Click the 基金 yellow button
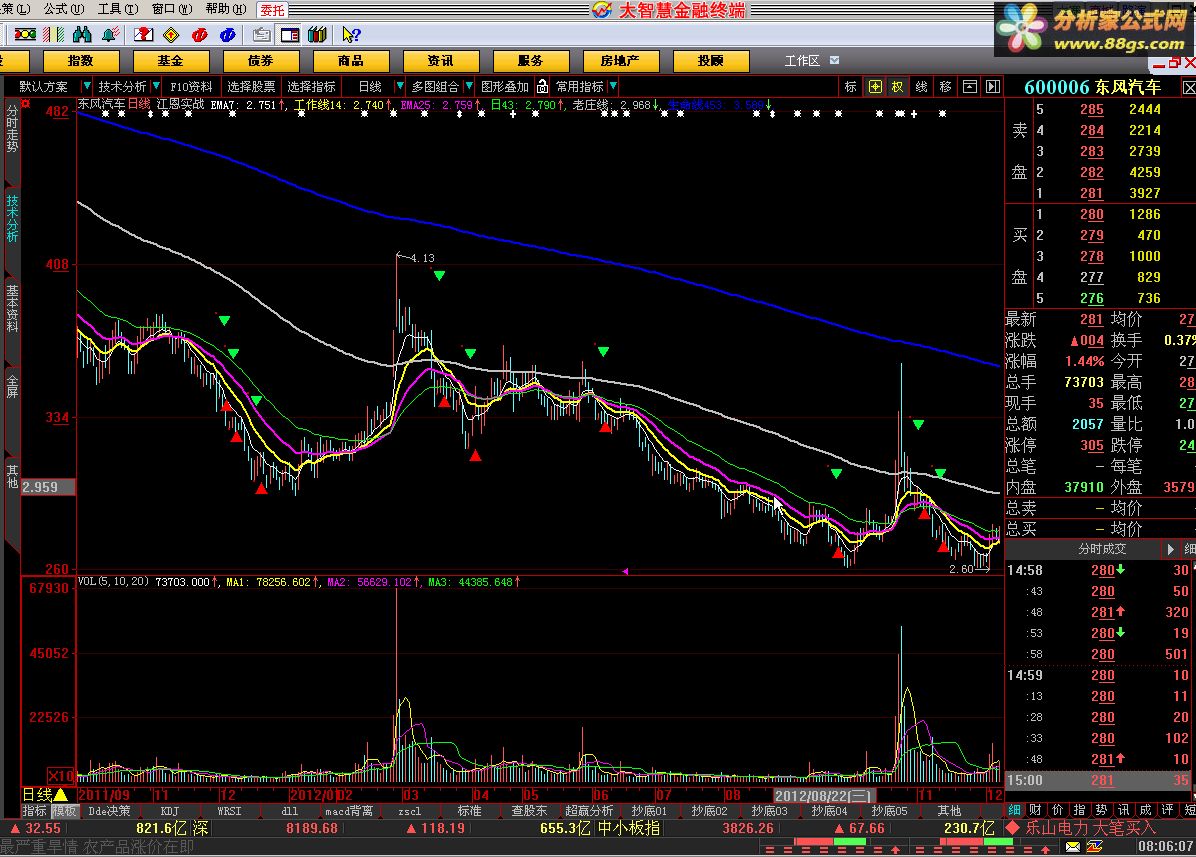The width and height of the screenshot is (1196, 857). coord(171,61)
